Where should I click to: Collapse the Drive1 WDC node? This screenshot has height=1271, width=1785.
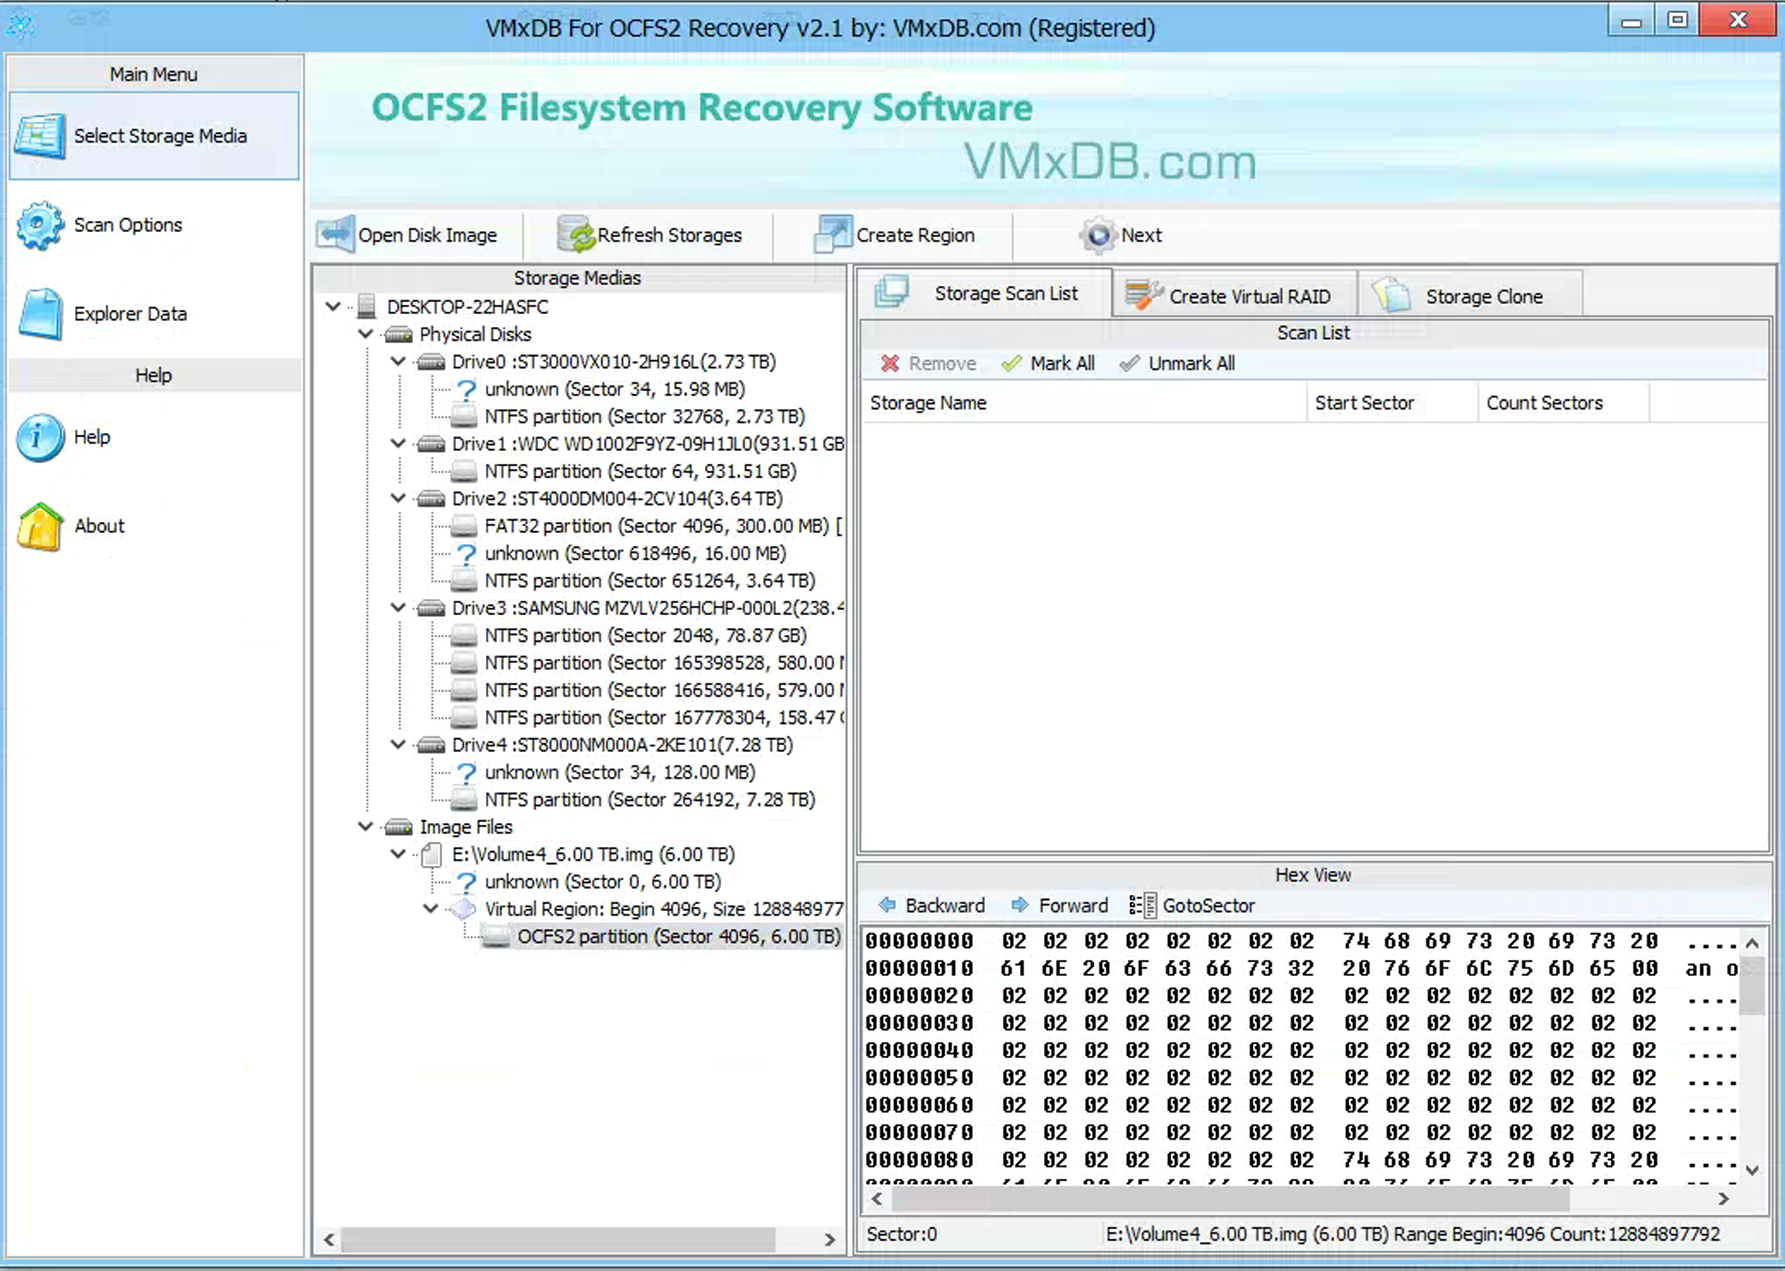[398, 443]
